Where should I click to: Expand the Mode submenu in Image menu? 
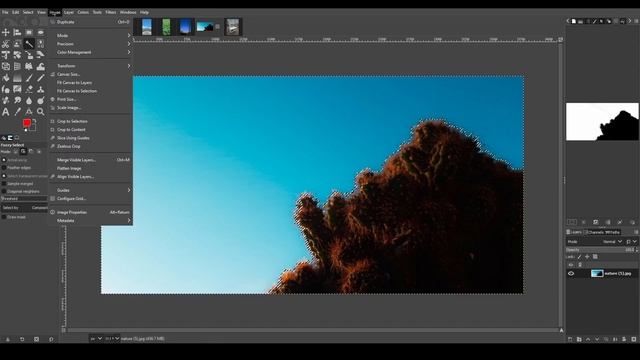tap(91, 36)
